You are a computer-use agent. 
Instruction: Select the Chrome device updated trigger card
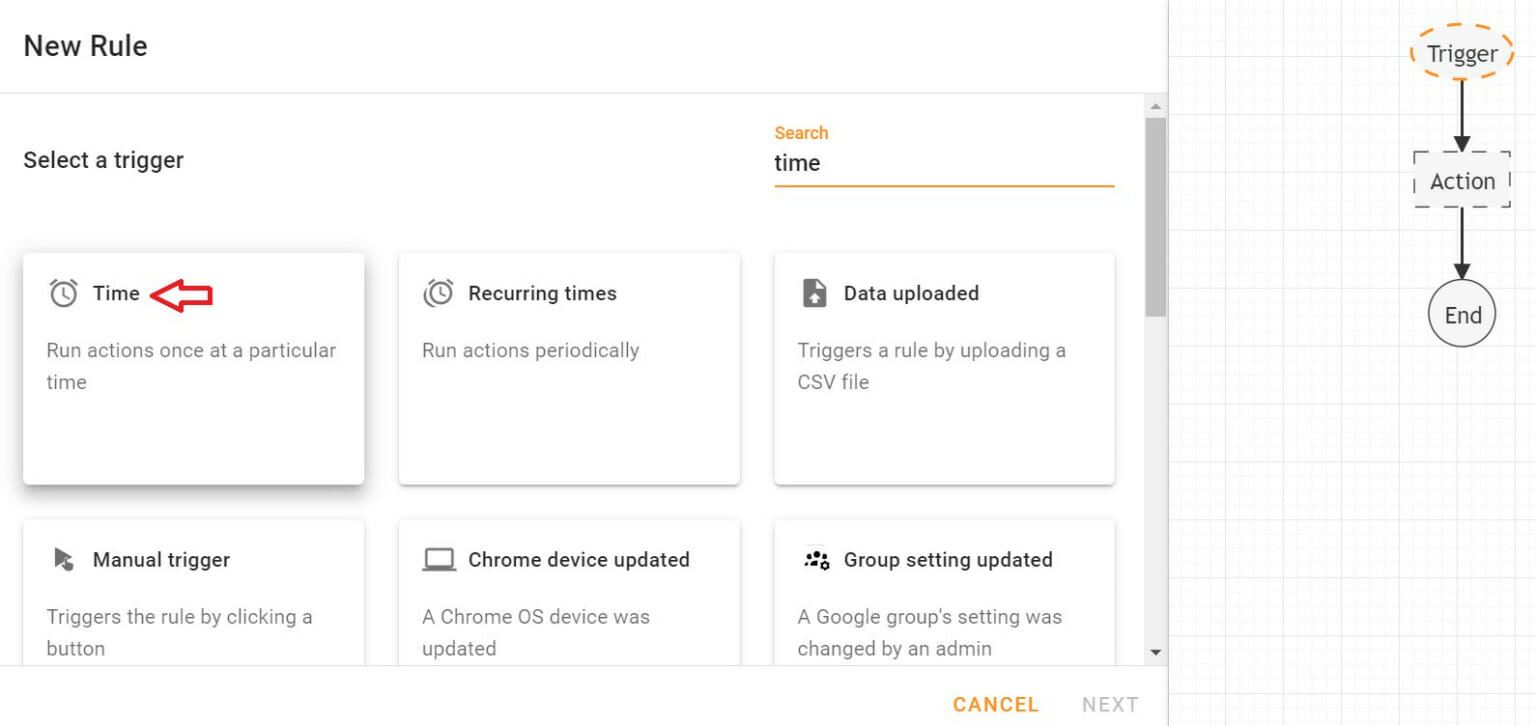point(569,600)
